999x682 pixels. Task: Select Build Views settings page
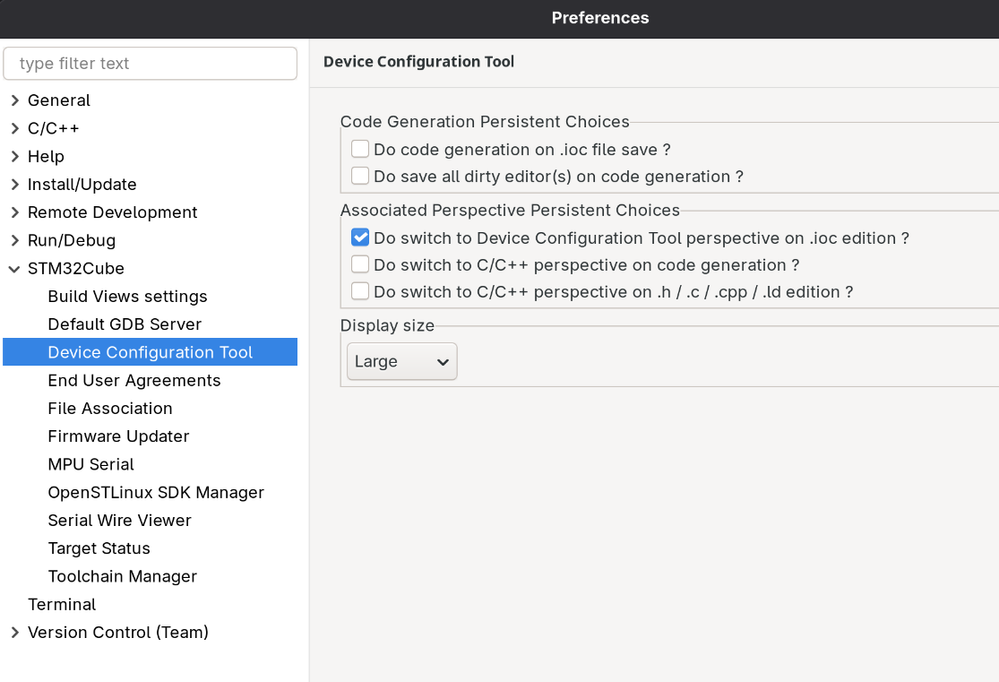pyautogui.click(x=127, y=296)
